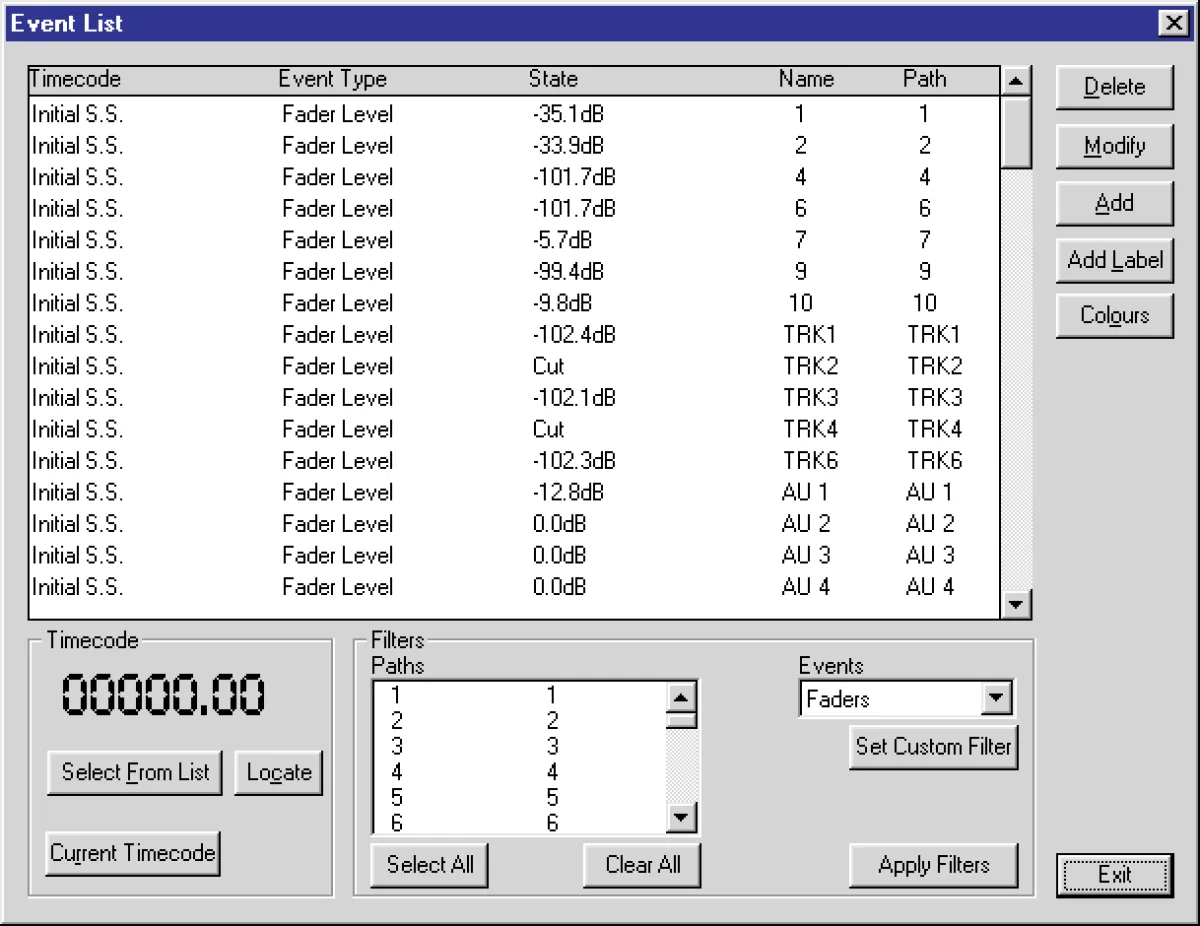Select the TRK4 Cut event row
This screenshot has width=1200, height=926.
[514, 429]
